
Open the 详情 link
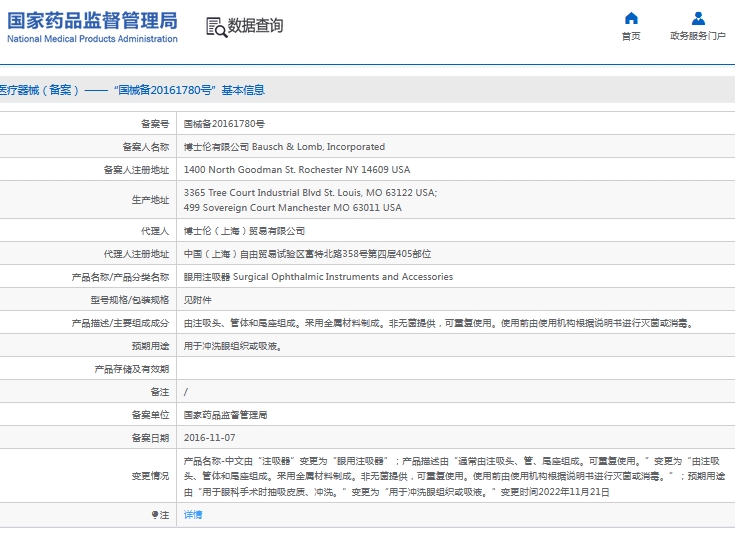[193, 515]
